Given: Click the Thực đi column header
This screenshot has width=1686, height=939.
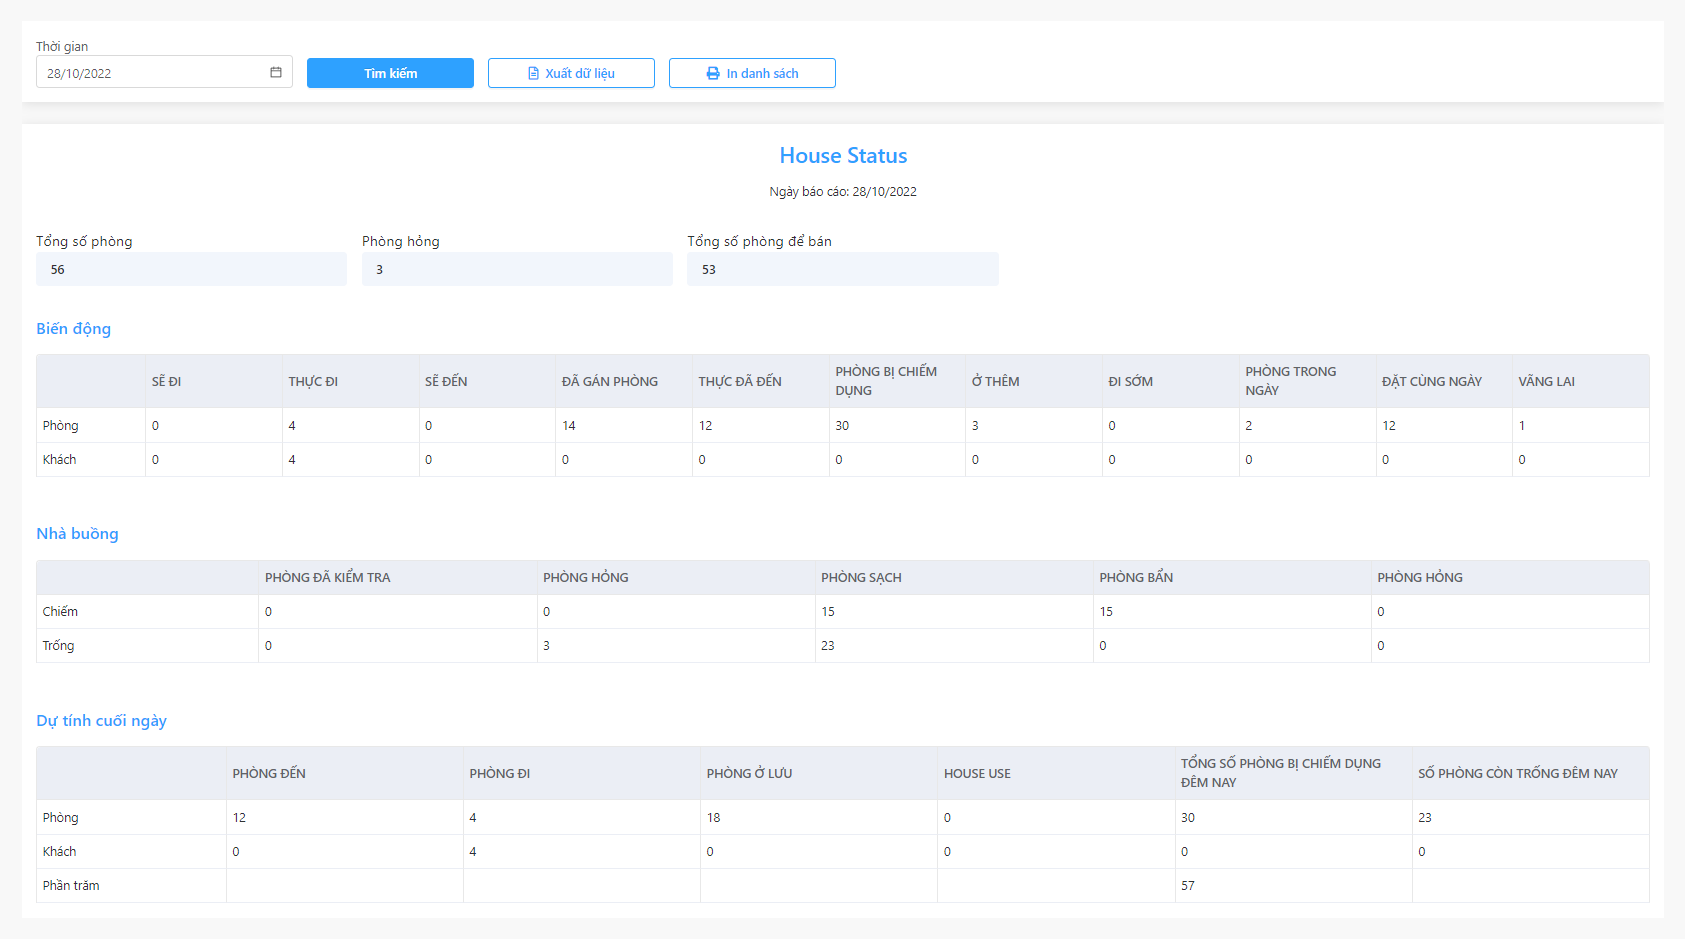Looking at the screenshot, I should 313,381.
